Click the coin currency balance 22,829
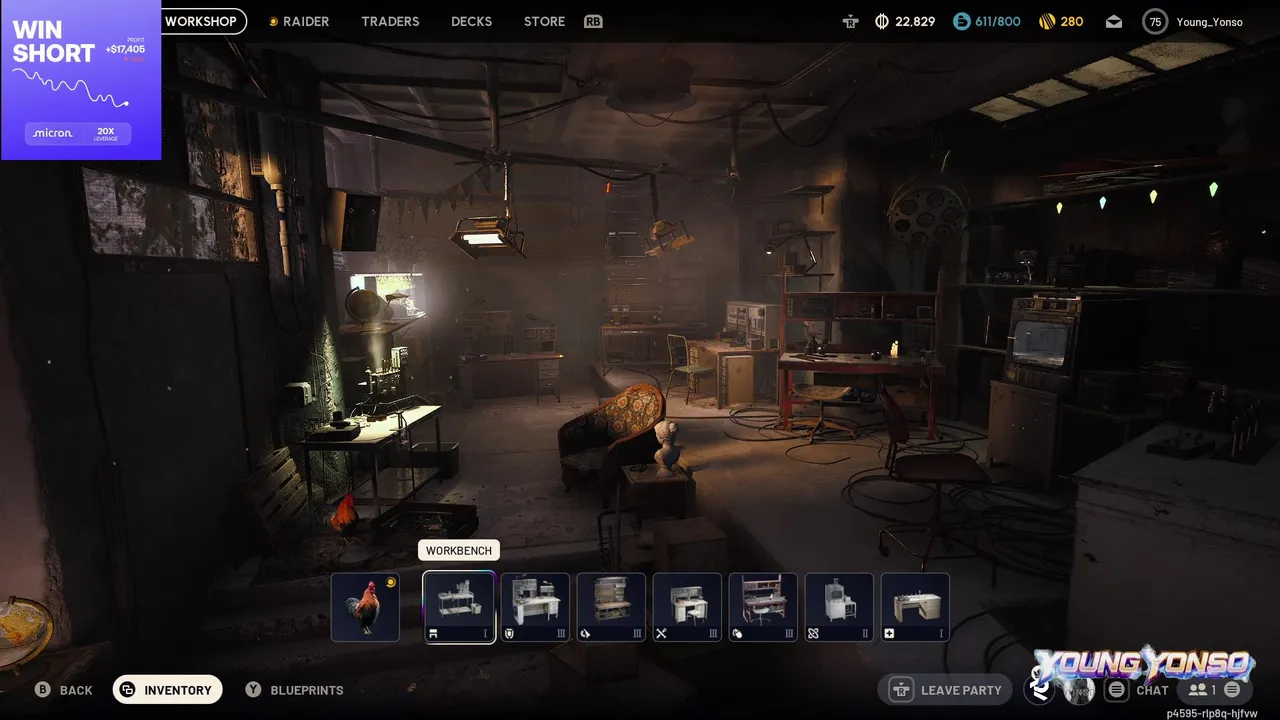The height and width of the screenshot is (720, 1280). (x=905, y=21)
